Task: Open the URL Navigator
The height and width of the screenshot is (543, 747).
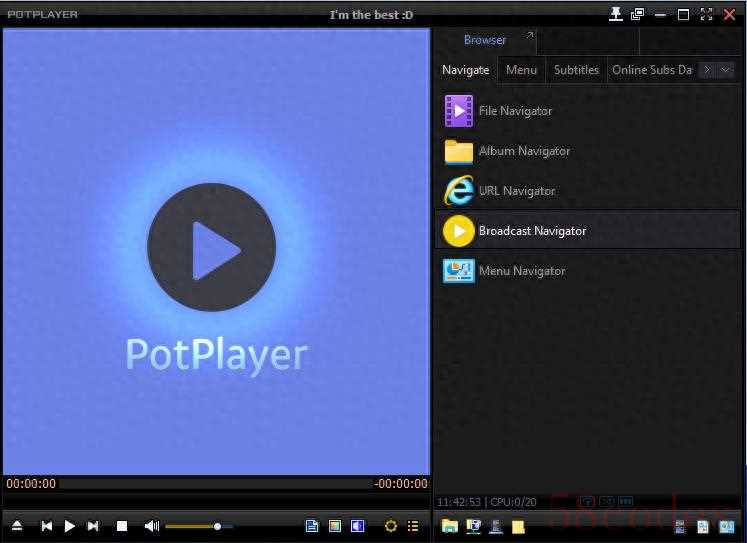Action: click(x=516, y=191)
